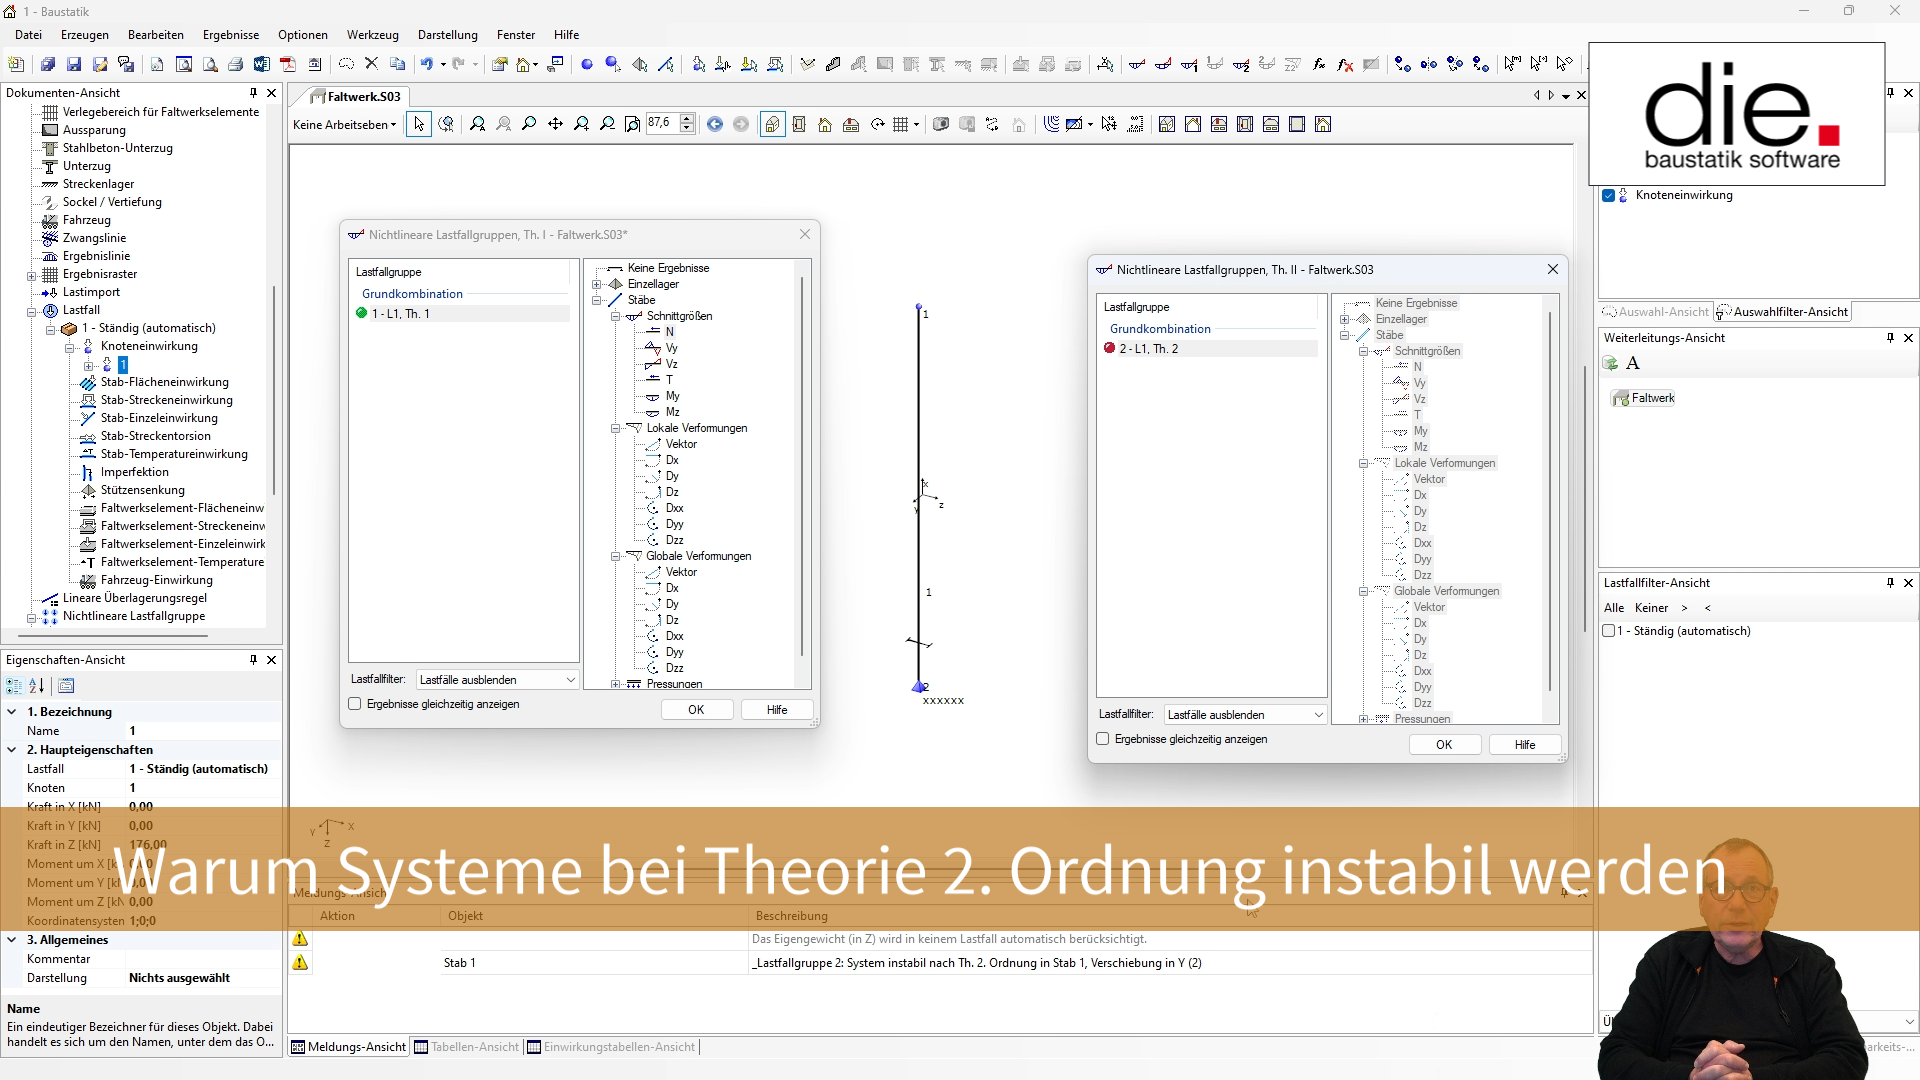This screenshot has width=1920, height=1080.
Task: Click the fx with red X icon
Action: pyautogui.click(x=1345, y=64)
